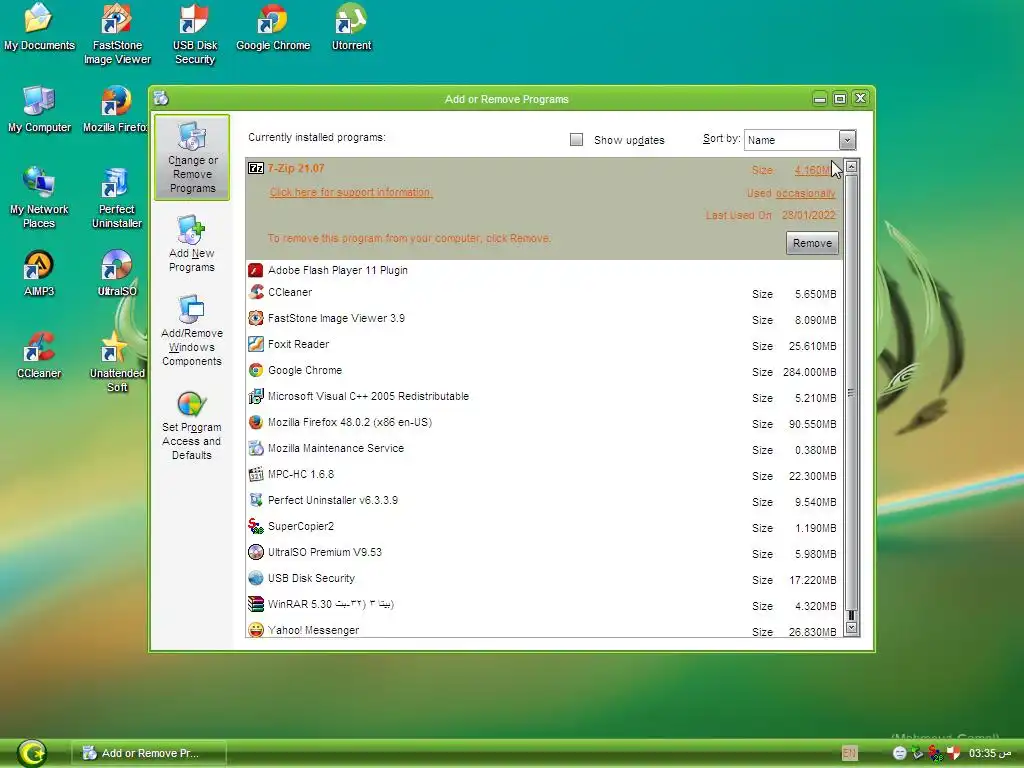Open USB Disk Security desktop shortcut

[x=195, y=34]
